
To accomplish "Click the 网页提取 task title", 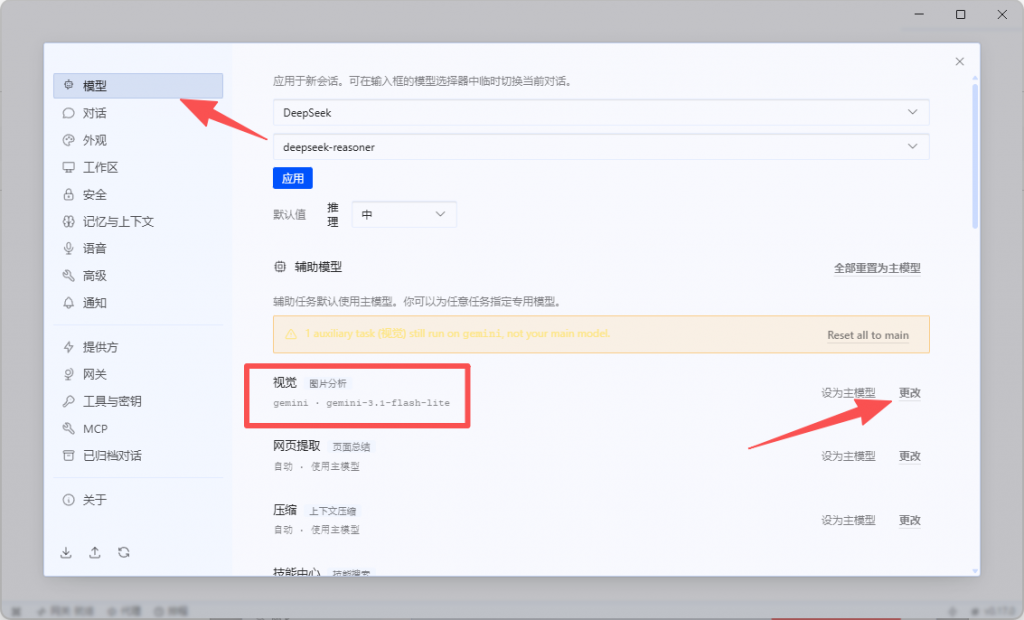I will pyautogui.click(x=296, y=446).
